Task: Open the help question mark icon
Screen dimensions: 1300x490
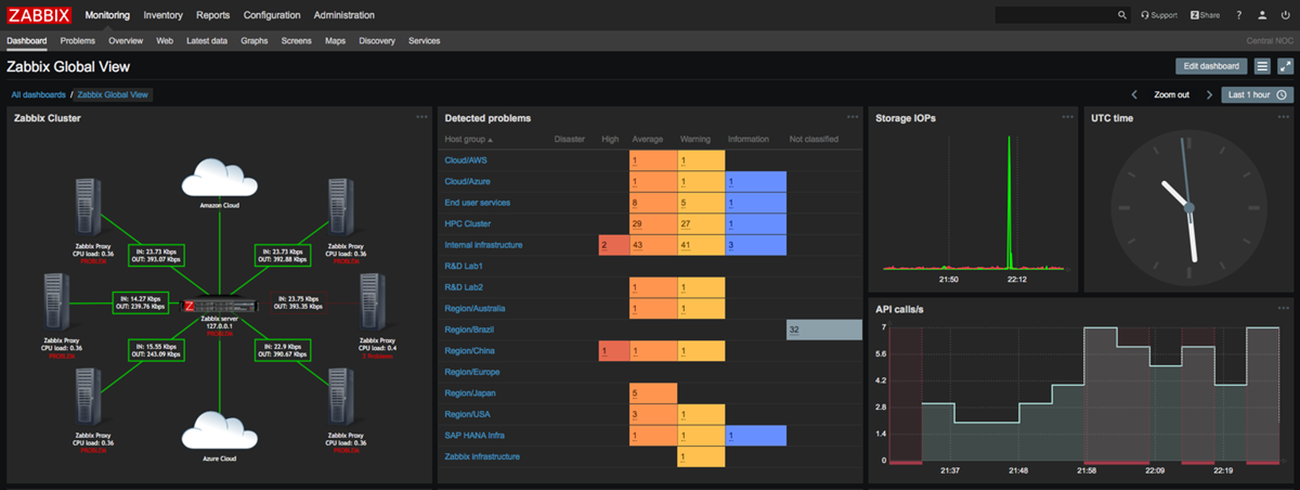Action: point(1239,15)
